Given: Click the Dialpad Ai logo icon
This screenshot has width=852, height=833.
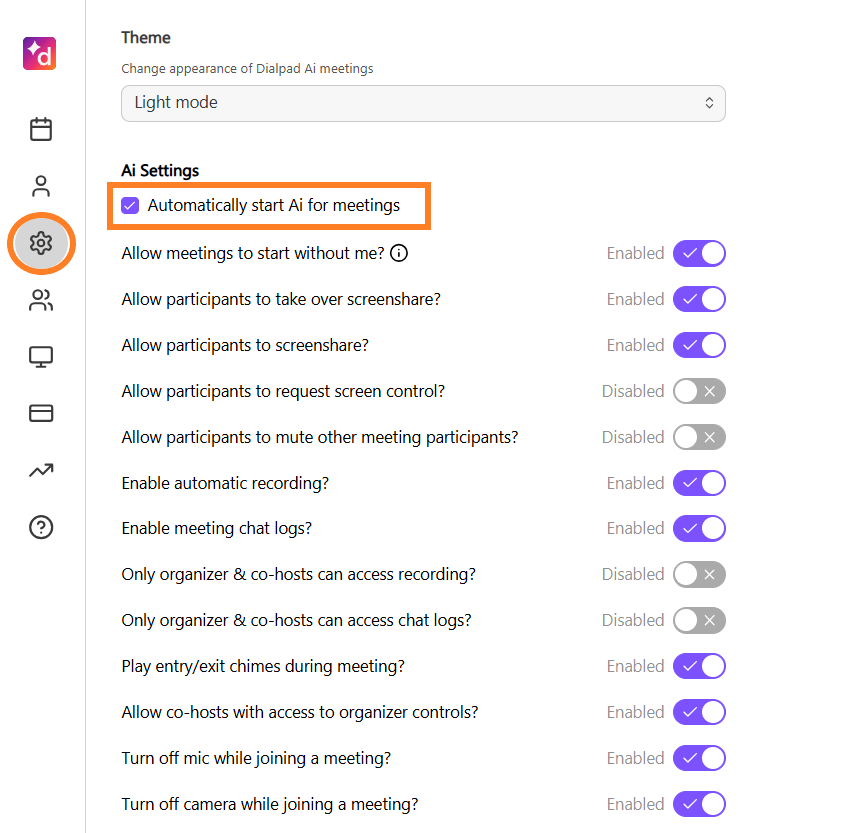Looking at the screenshot, I should (40, 54).
